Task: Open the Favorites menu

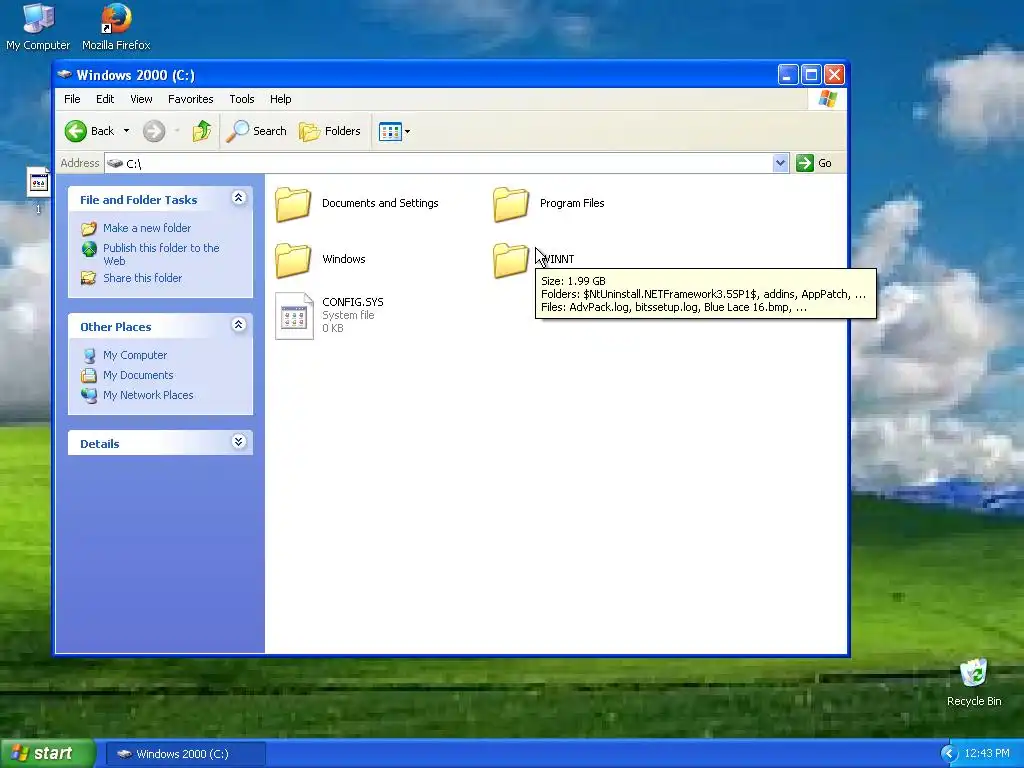Action: (191, 99)
